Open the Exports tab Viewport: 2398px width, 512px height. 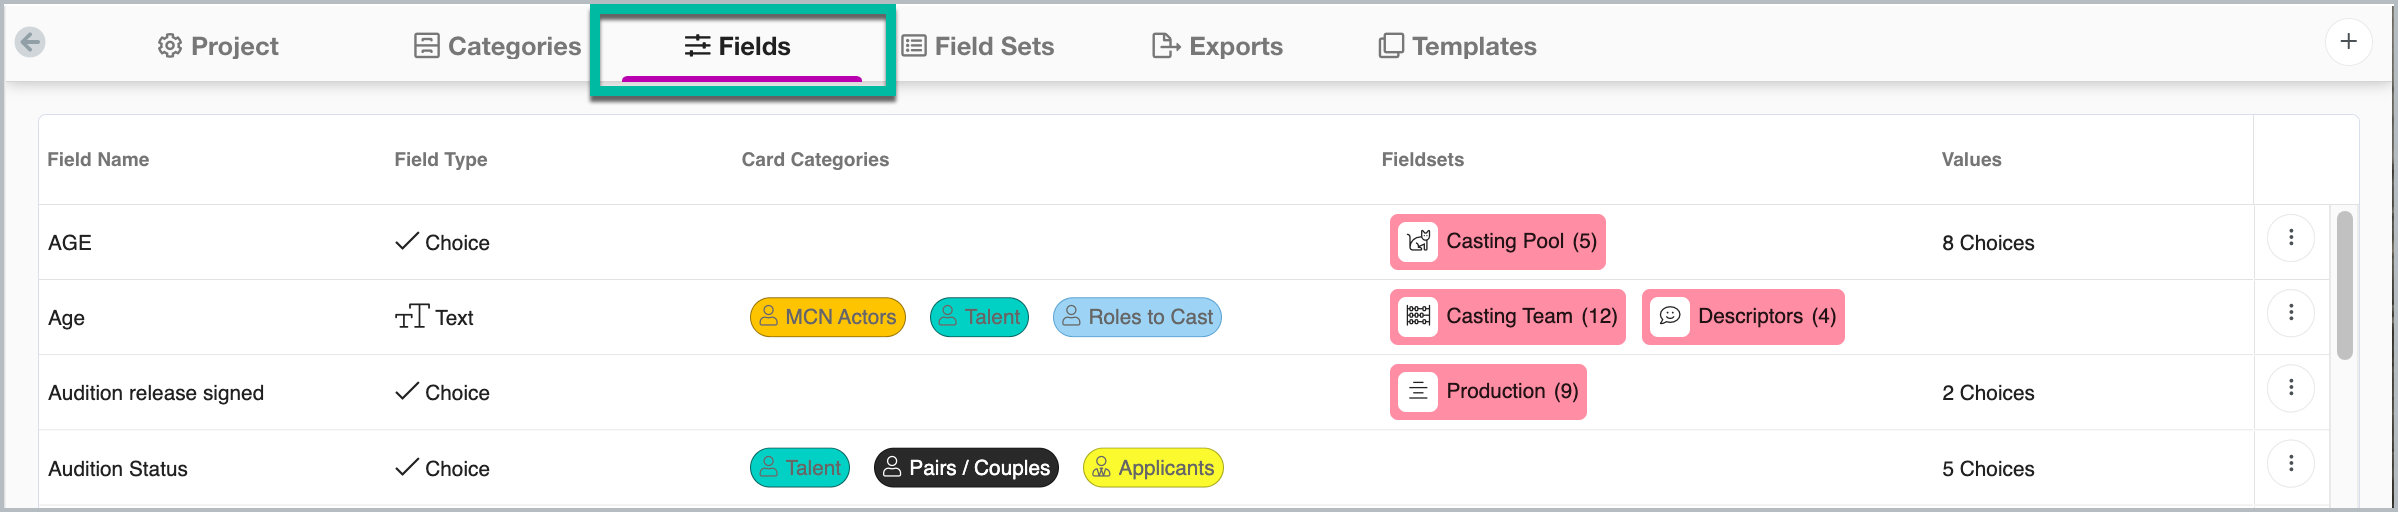(1217, 46)
